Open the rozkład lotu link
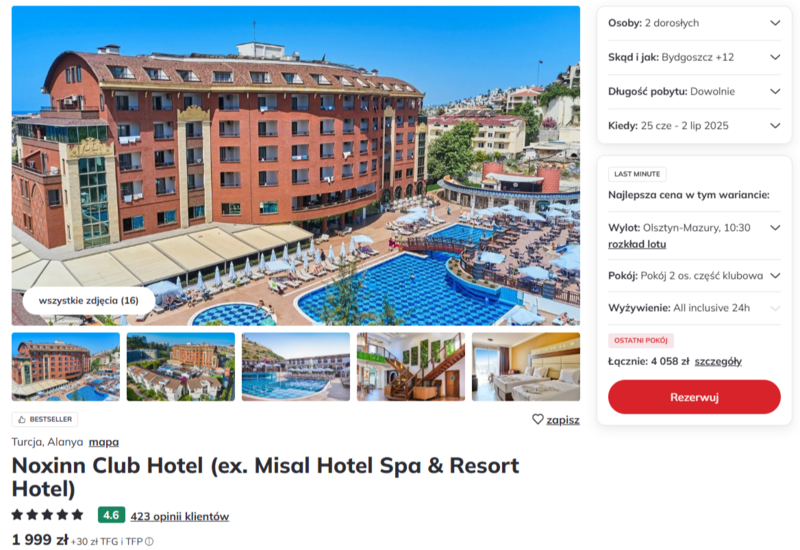 (637, 244)
